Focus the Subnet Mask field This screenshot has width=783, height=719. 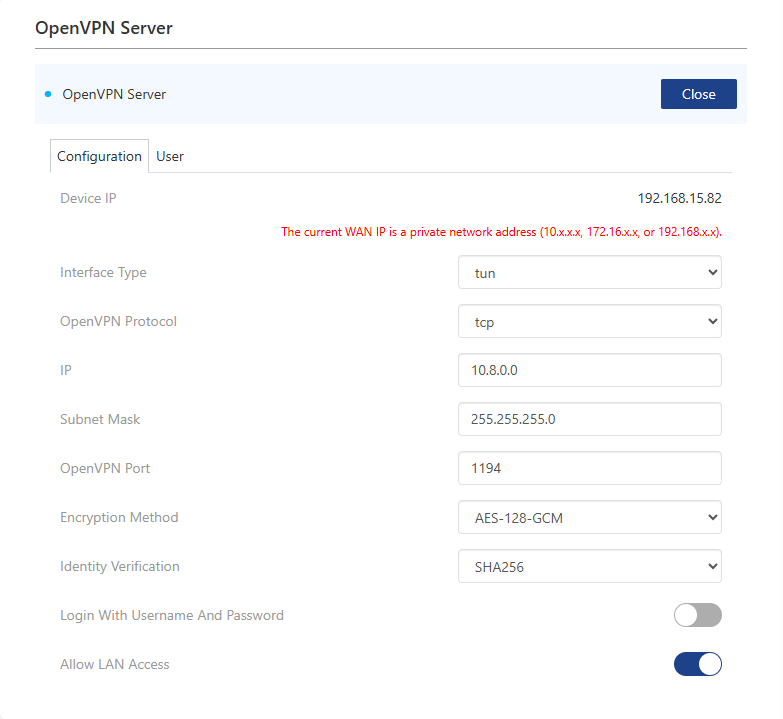(x=590, y=419)
